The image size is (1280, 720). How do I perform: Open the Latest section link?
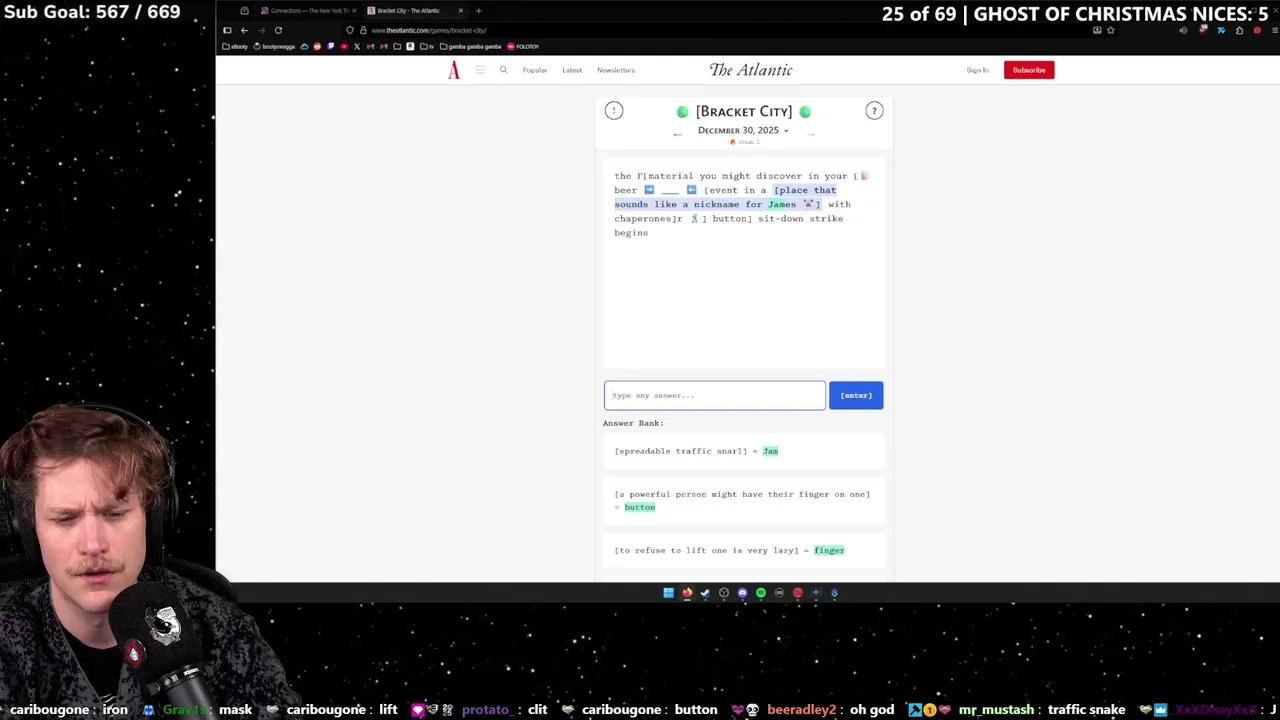click(x=572, y=70)
